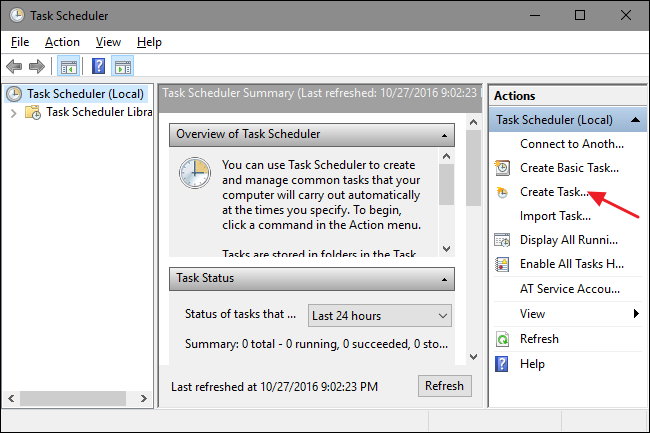Toggle the Action Pane toolbar icon
Image resolution: width=650 pixels, height=433 pixels.
(123, 67)
